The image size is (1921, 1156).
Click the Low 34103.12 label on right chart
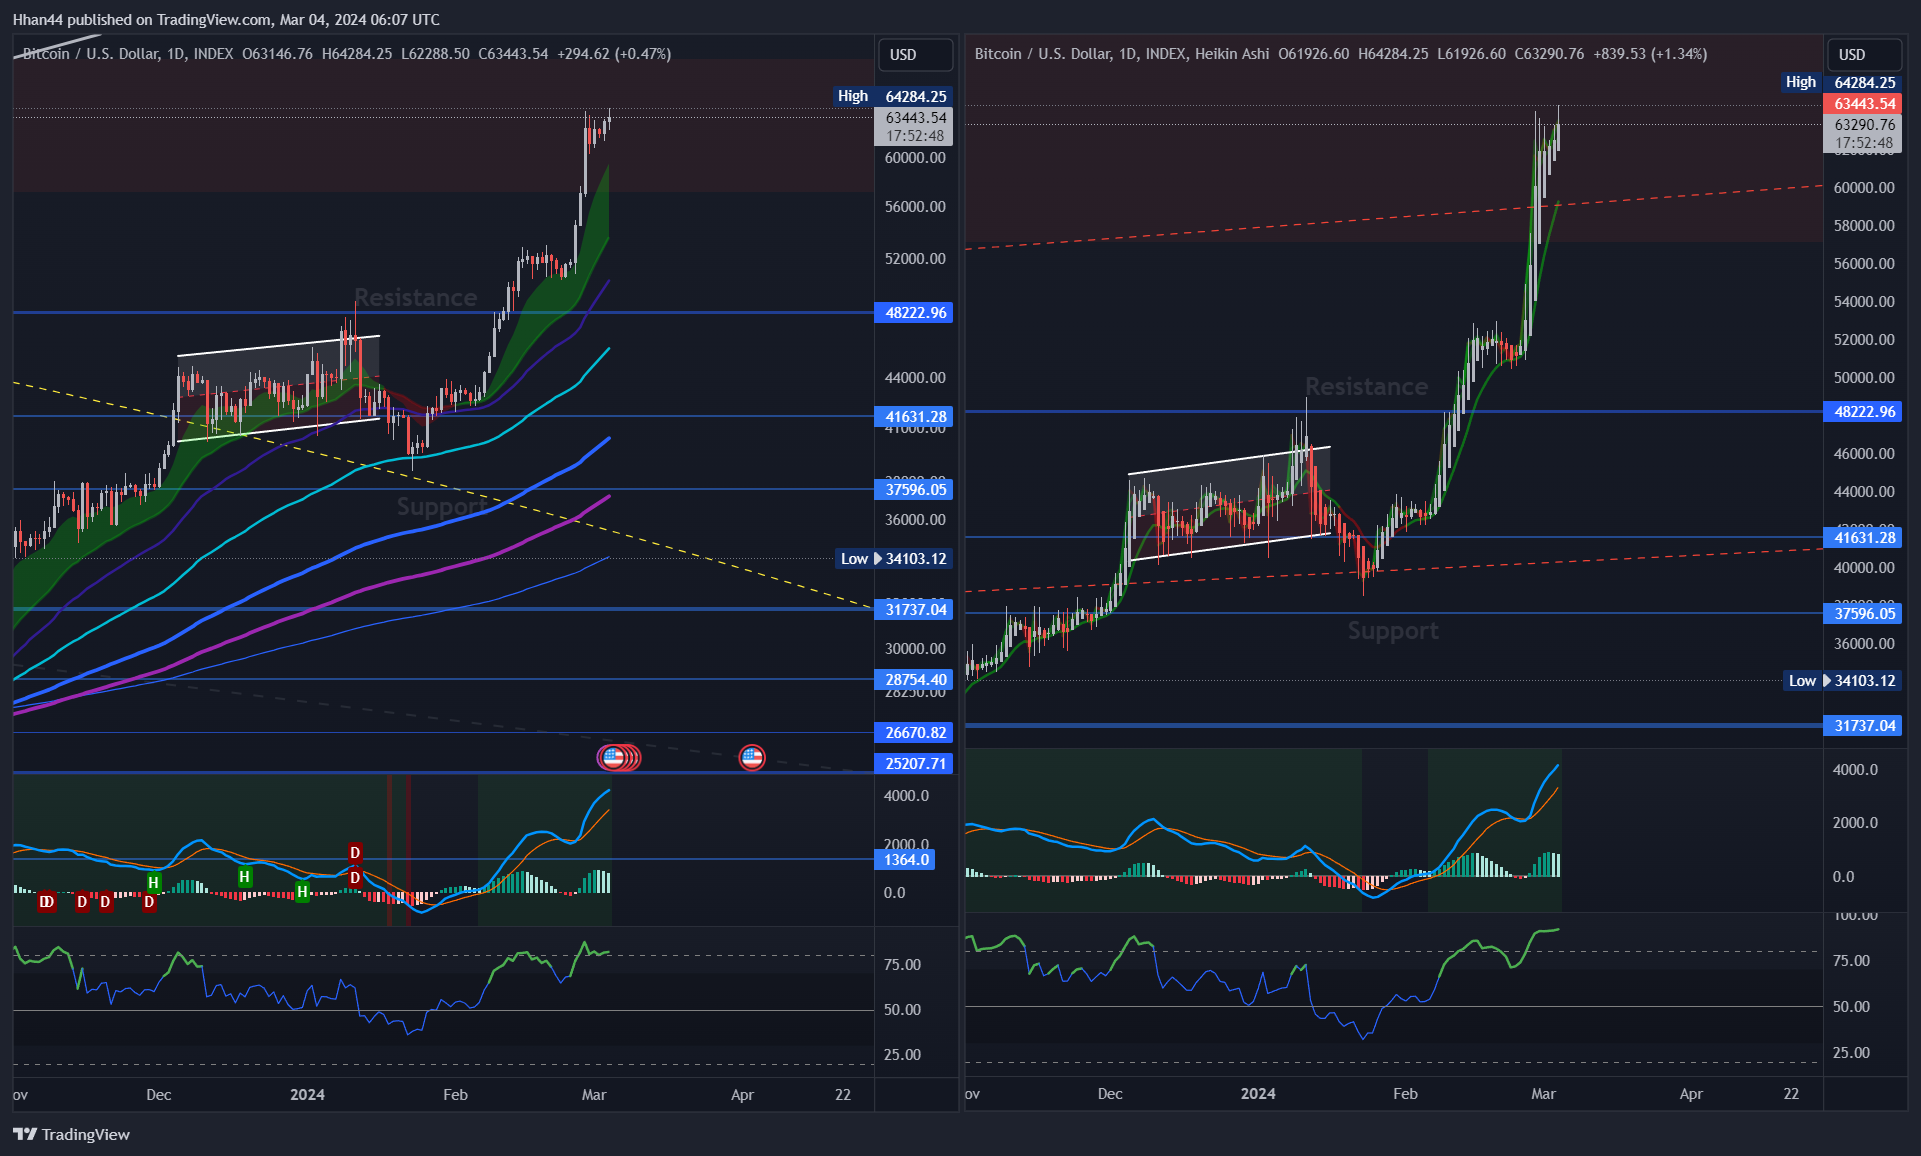pos(1843,681)
